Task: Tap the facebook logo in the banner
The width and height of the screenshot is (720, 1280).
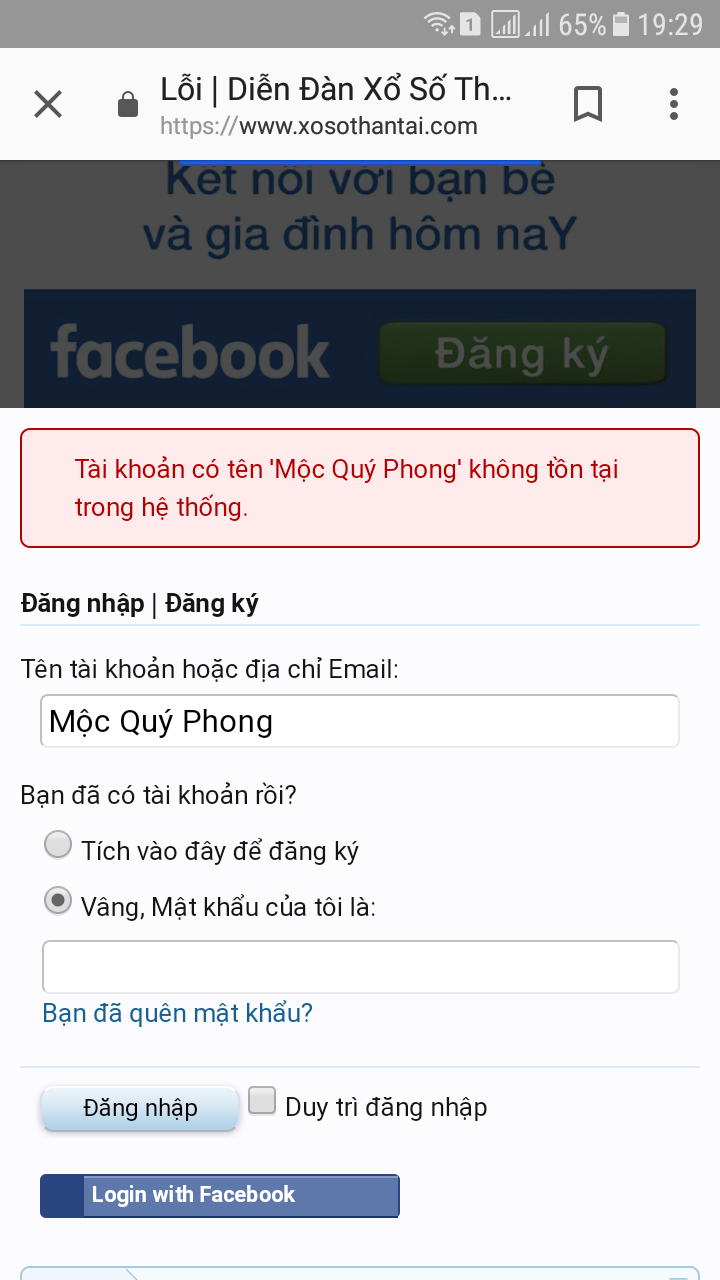Action: click(x=190, y=352)
